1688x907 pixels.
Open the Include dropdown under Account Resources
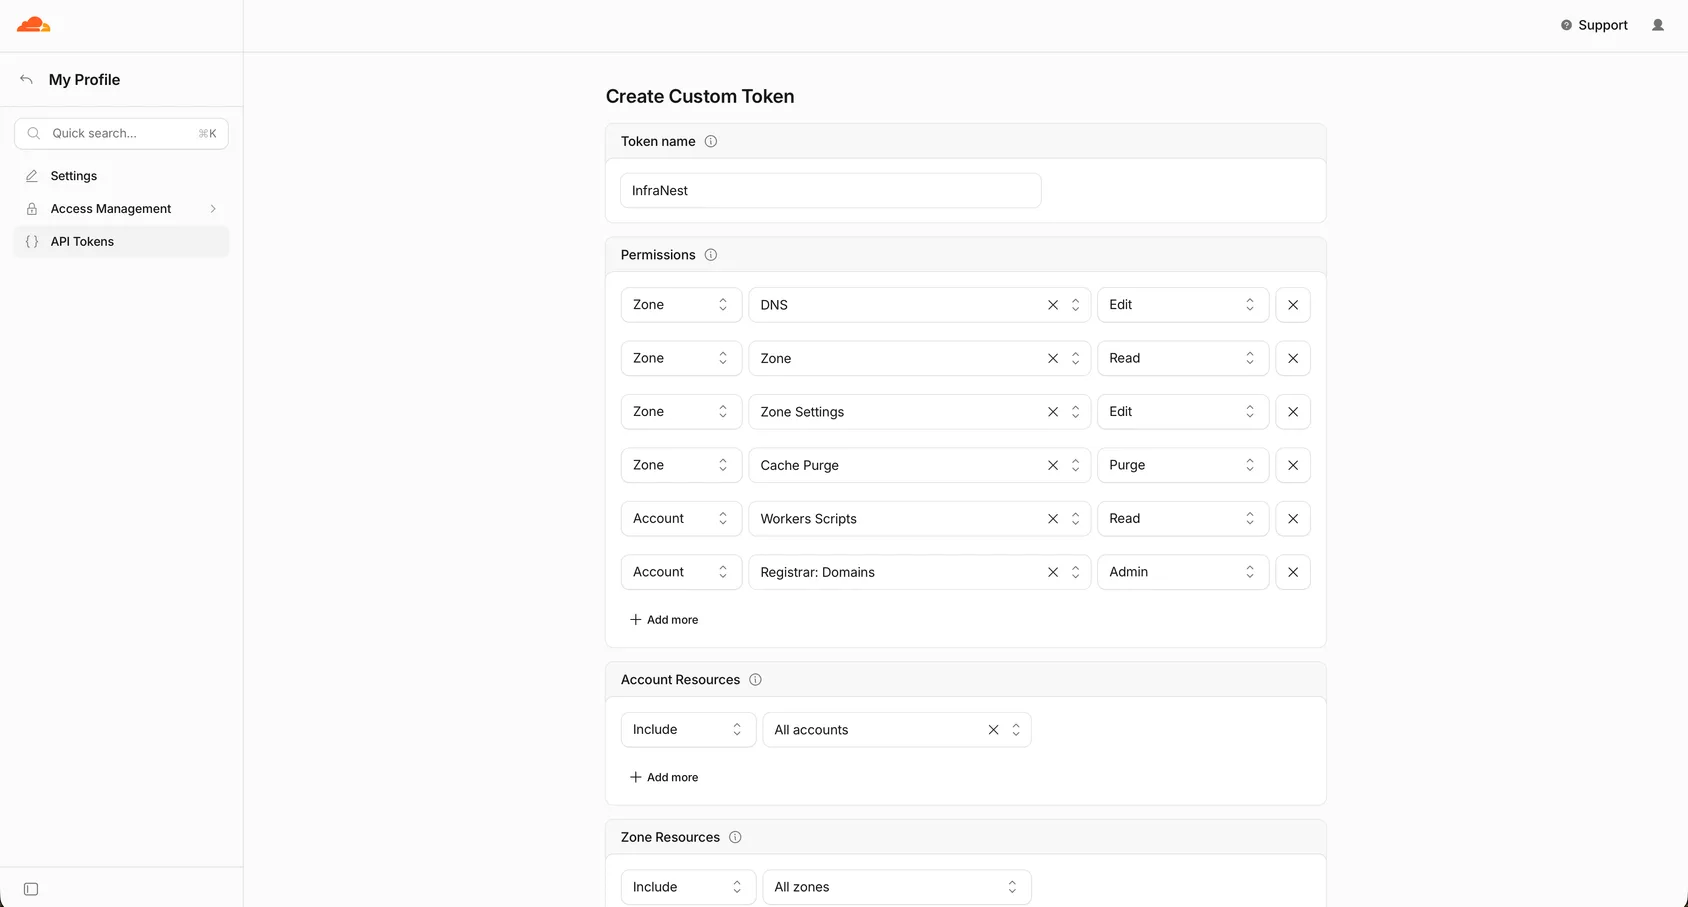688,730
